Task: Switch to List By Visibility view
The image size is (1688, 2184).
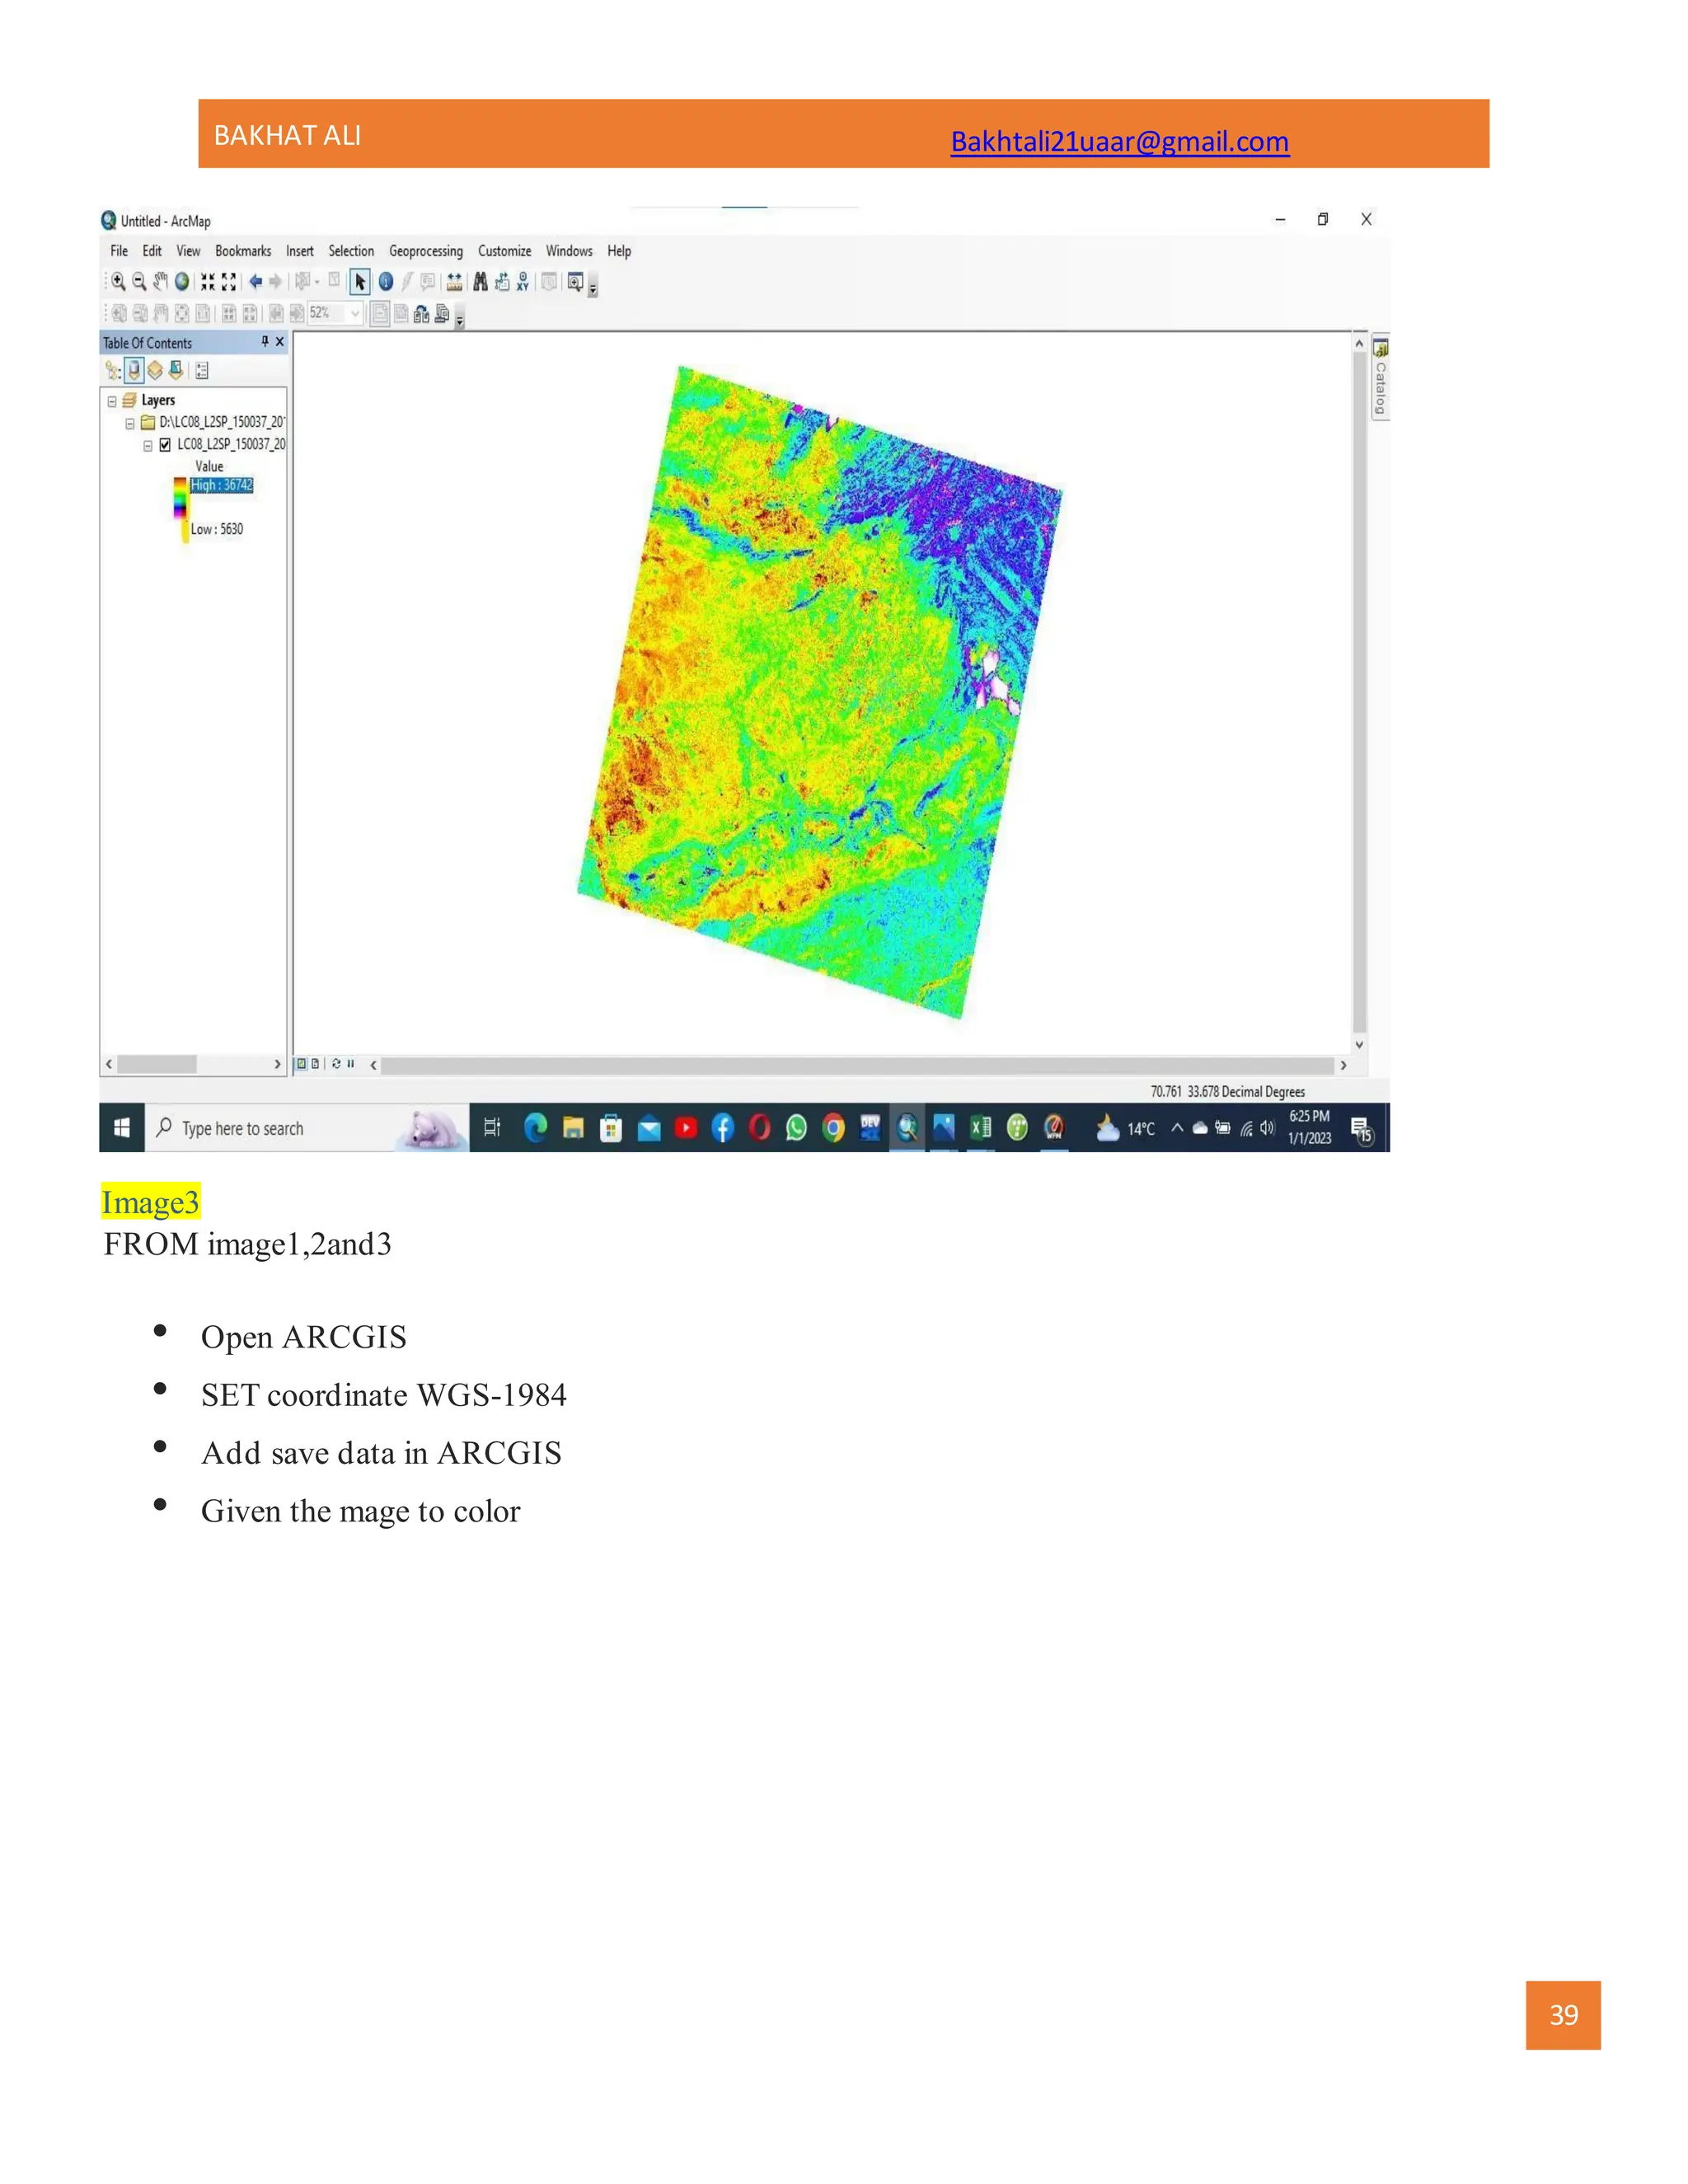Action: (155, 371)
